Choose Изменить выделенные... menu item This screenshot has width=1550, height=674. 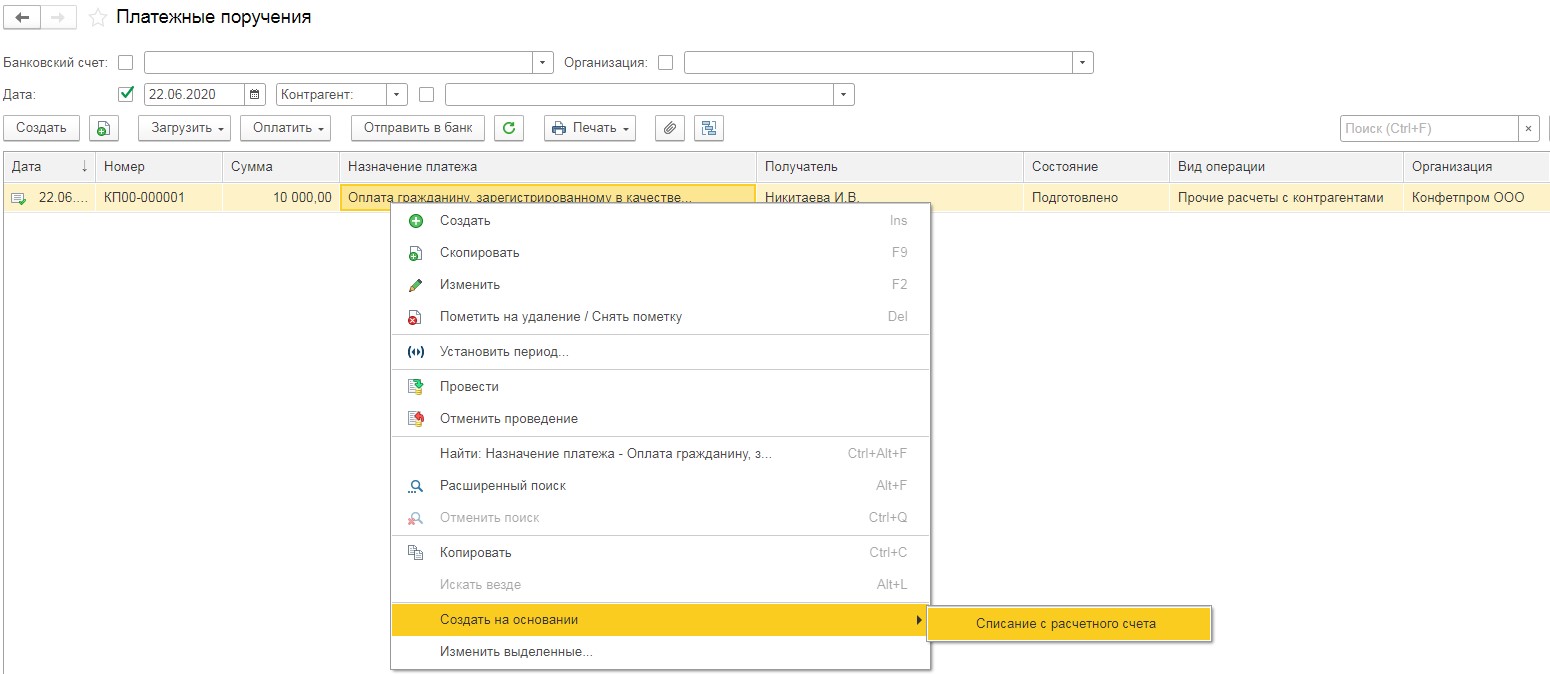tap(660, 651)
